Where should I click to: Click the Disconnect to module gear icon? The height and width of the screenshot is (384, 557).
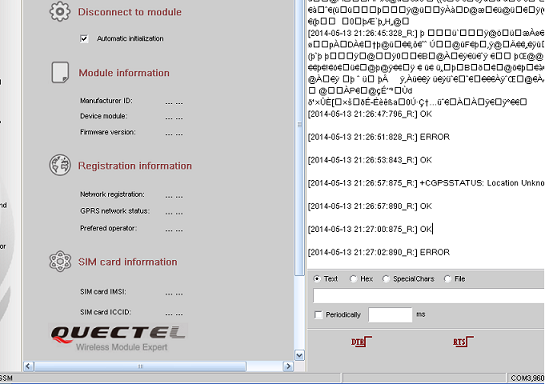pos(60,11)
